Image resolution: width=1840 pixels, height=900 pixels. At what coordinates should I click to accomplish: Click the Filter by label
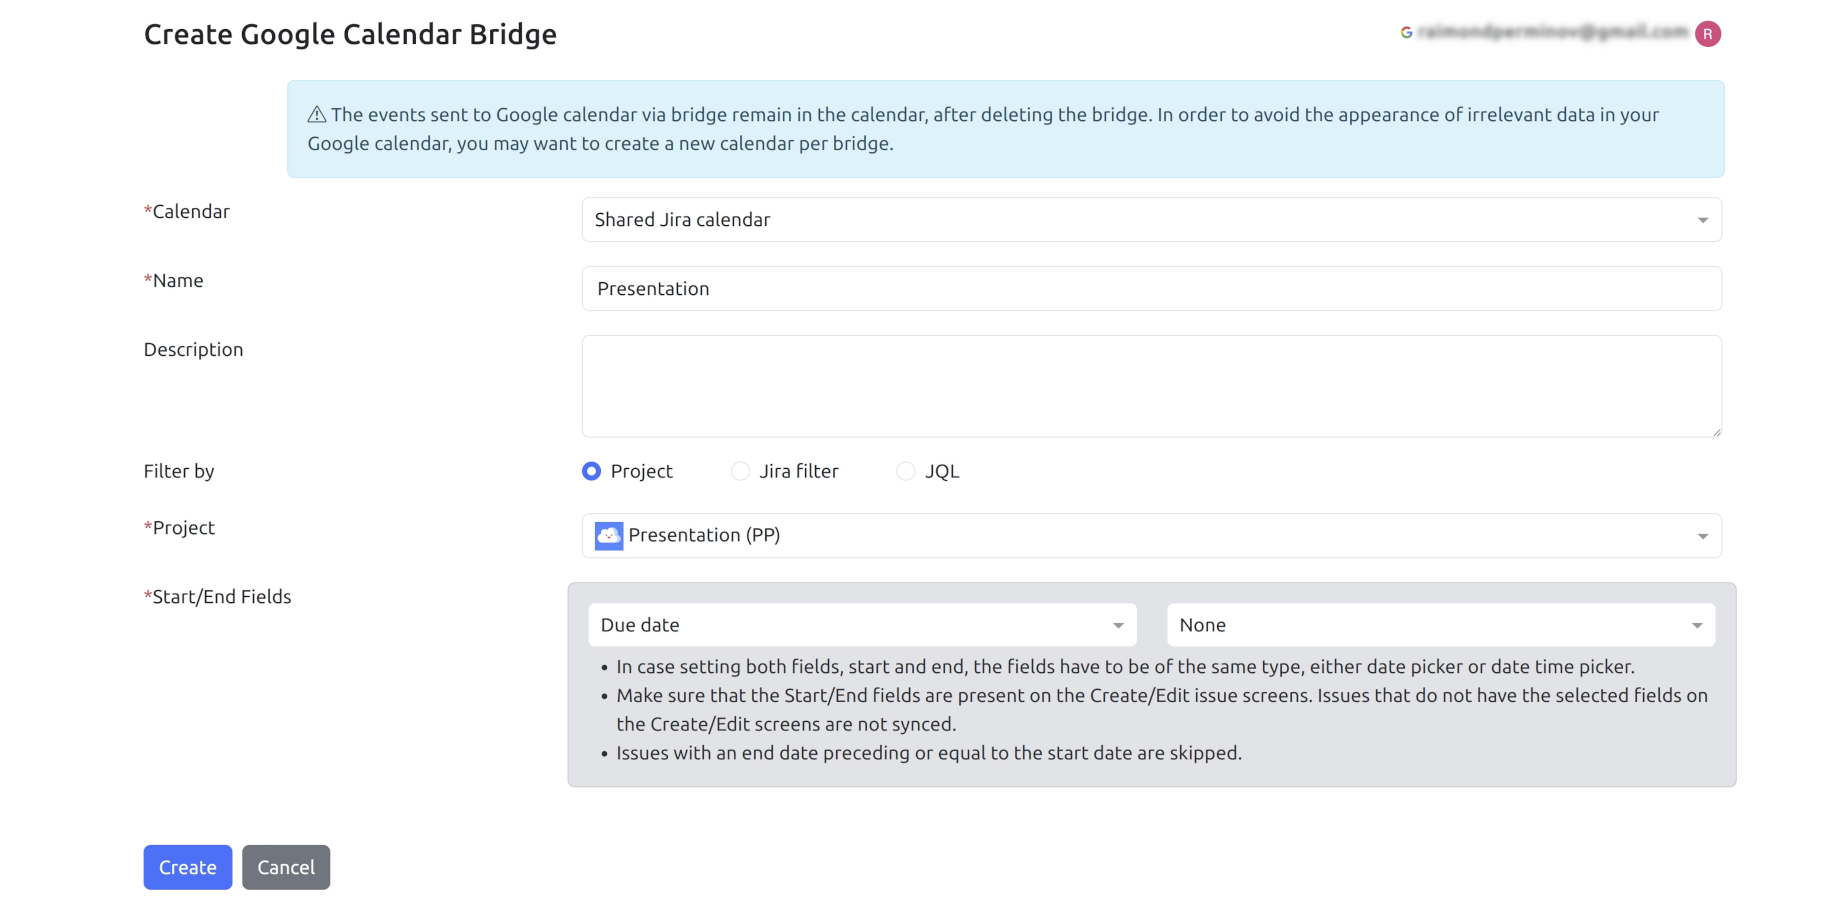pyautogui.click(x=179, y=471)
